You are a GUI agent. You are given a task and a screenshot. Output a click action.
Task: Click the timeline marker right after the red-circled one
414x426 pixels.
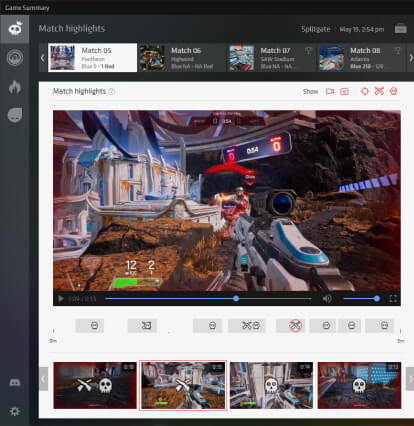pyautogui.click(x=322, y=326)
